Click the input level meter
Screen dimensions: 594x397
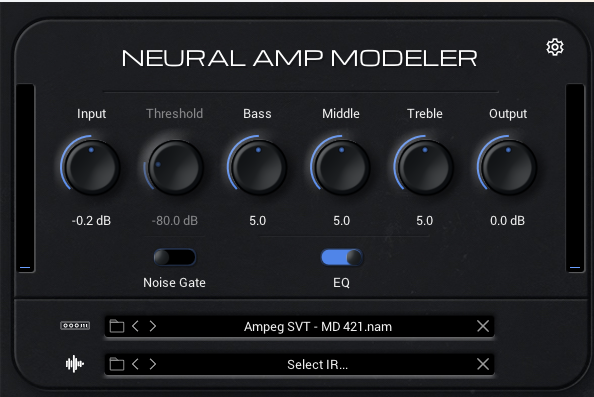[25, 178]
